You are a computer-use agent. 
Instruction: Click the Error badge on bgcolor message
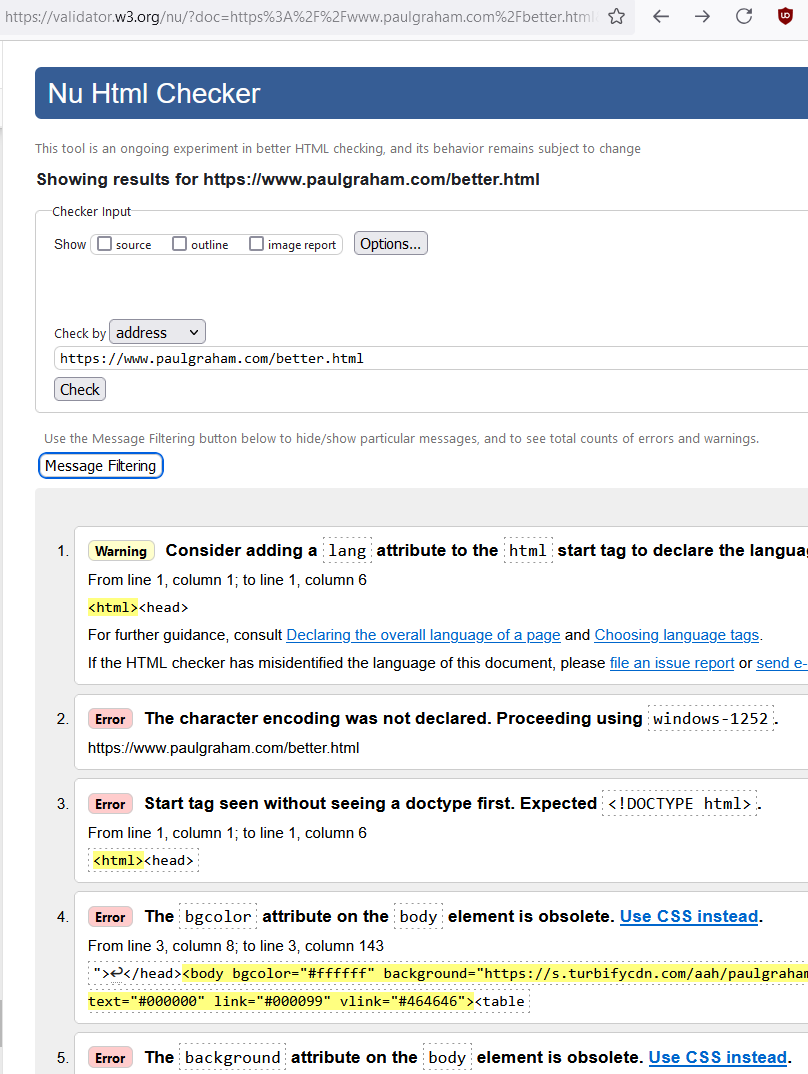[110, 917]
